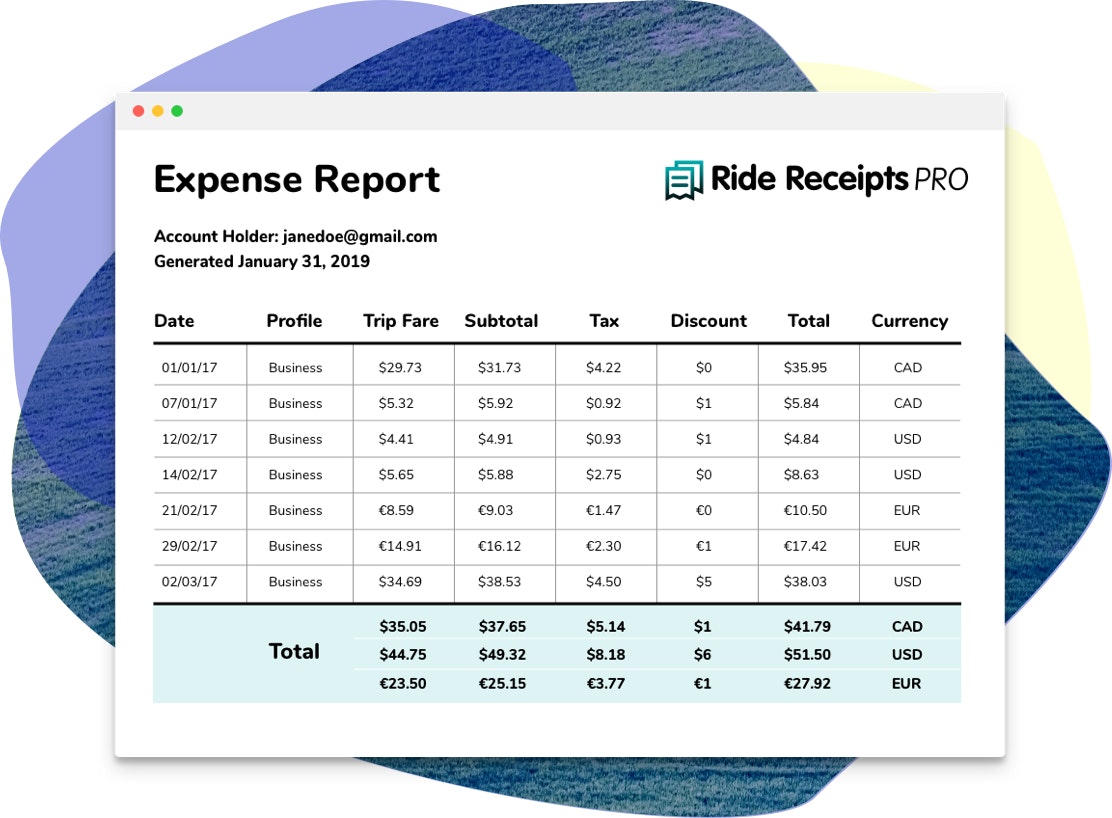Click total $38.03

coord(805,582)
